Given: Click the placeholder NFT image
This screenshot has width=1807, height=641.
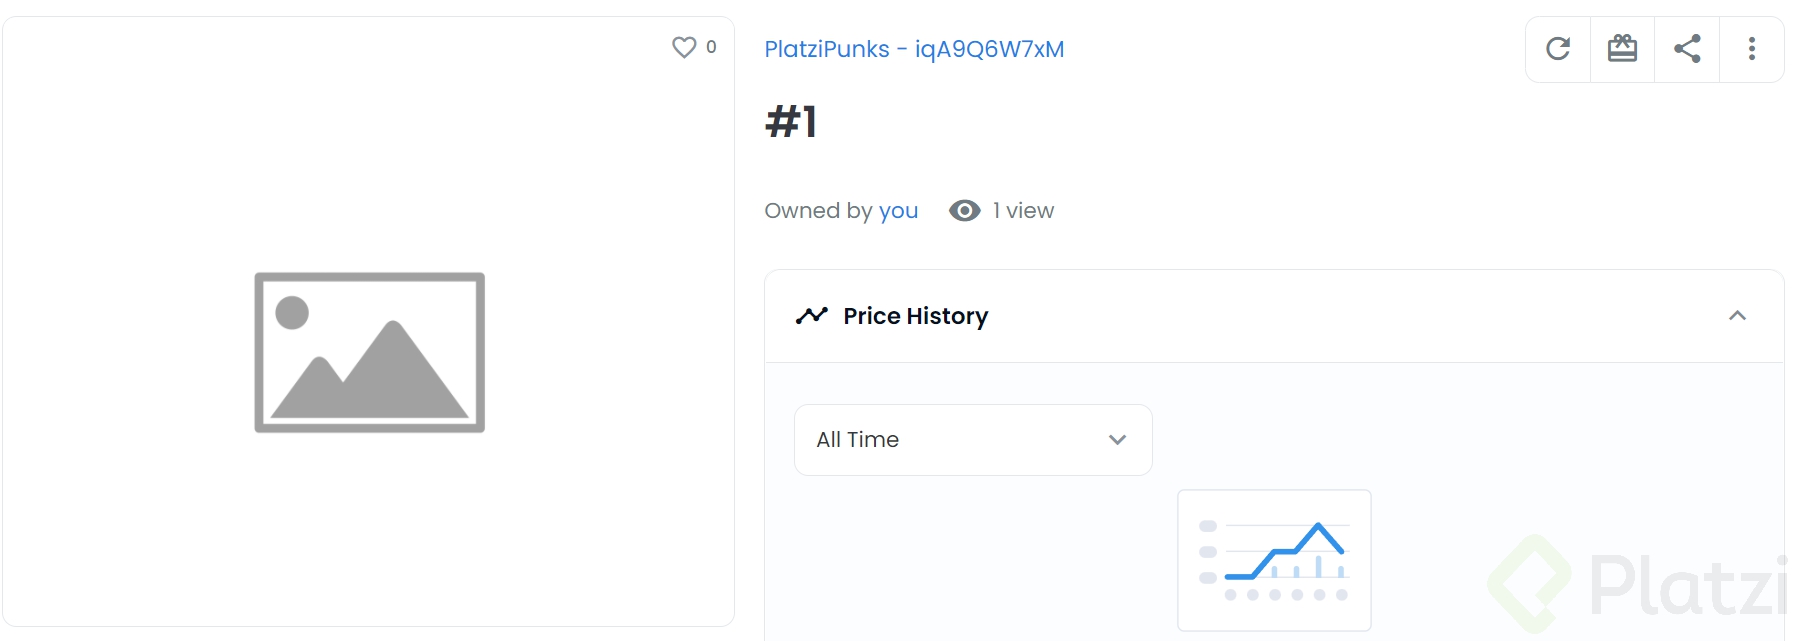Looking at the screenshot, I should 370,352.
